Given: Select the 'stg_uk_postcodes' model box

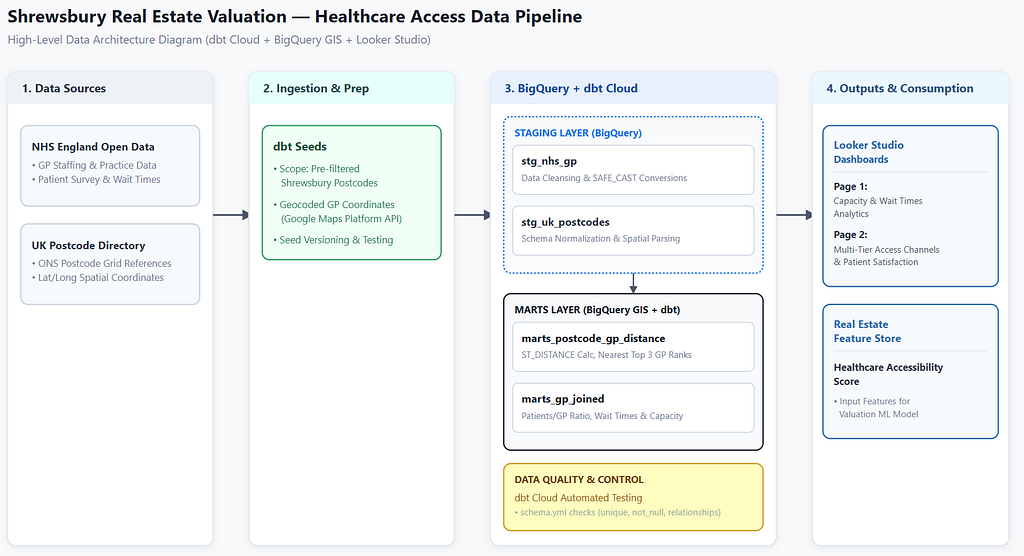Looking at the screenshot, I should pyautogui.click(x=633, y=231).
